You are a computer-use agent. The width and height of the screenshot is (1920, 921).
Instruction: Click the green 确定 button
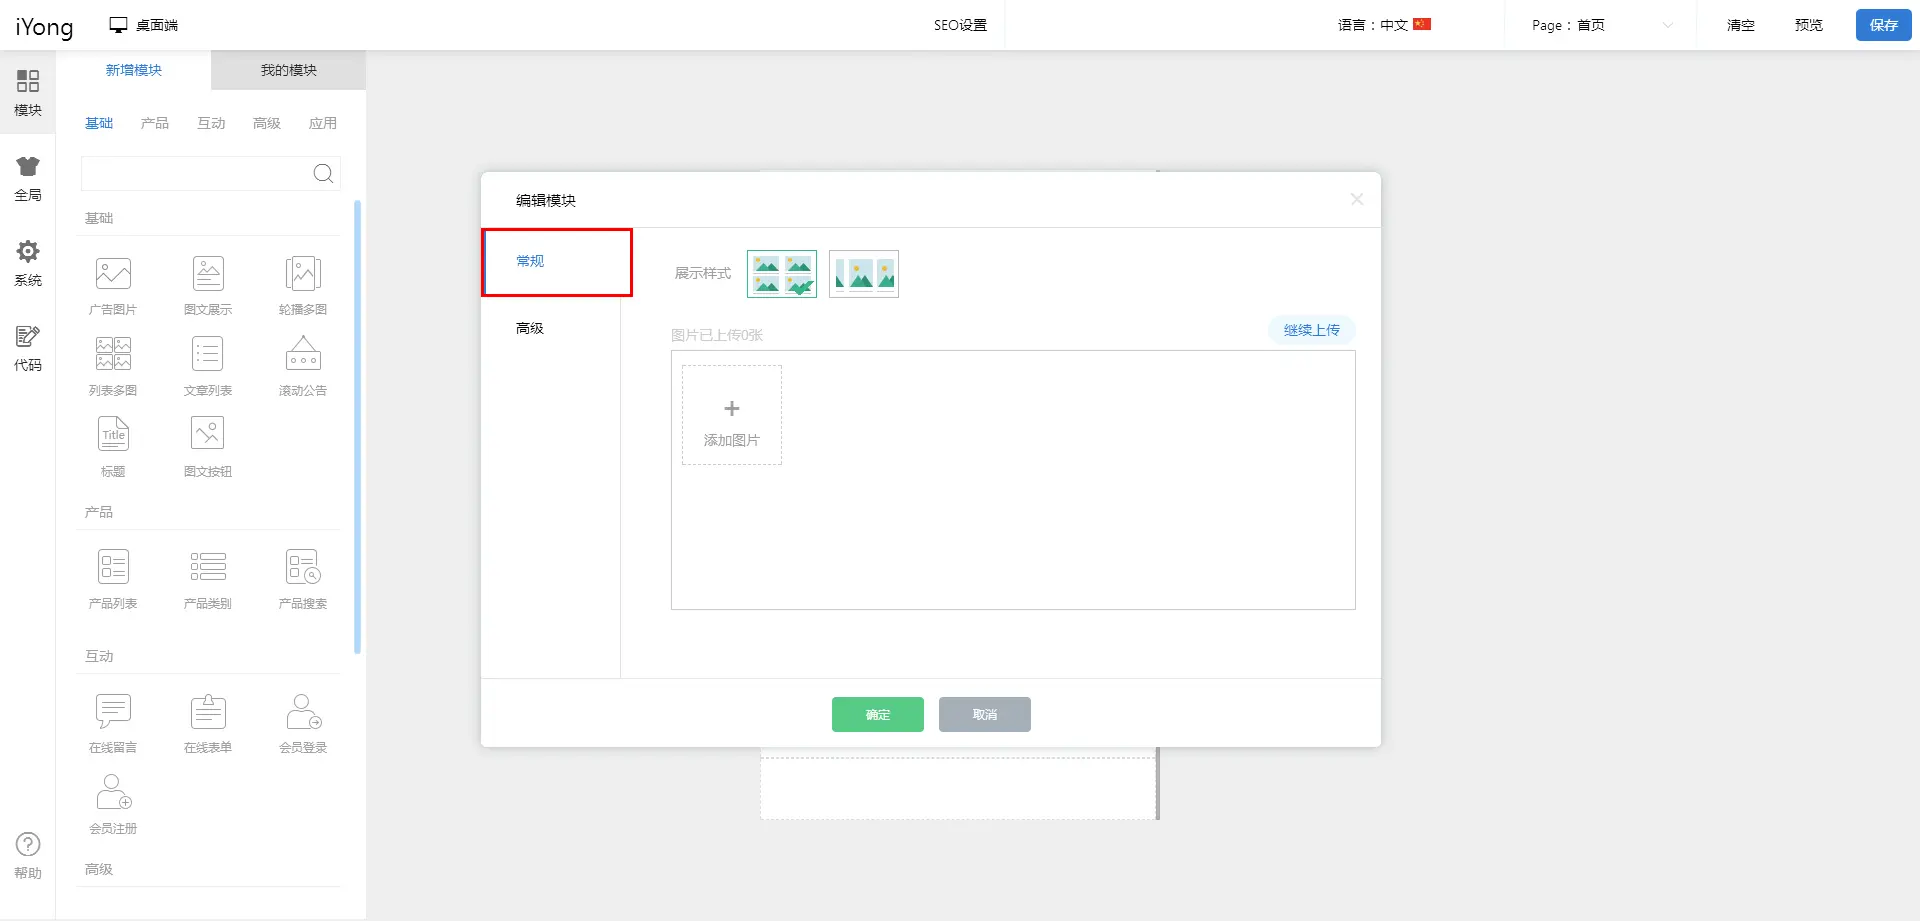click(877, 714)
